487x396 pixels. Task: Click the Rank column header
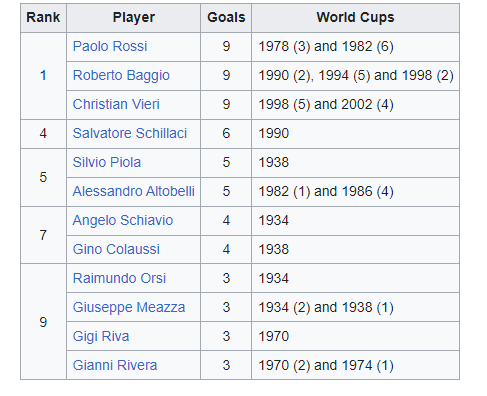click(x=43, y=18)
